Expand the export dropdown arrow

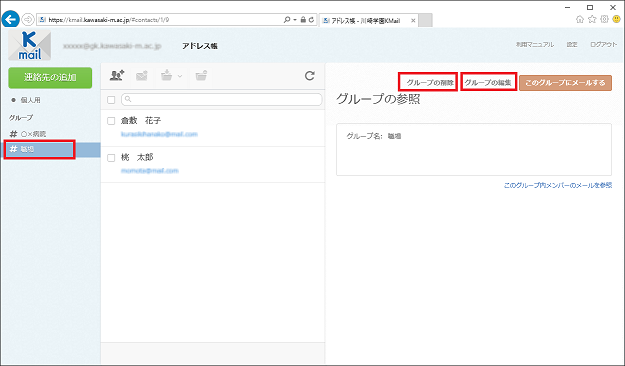click(180, 76)
